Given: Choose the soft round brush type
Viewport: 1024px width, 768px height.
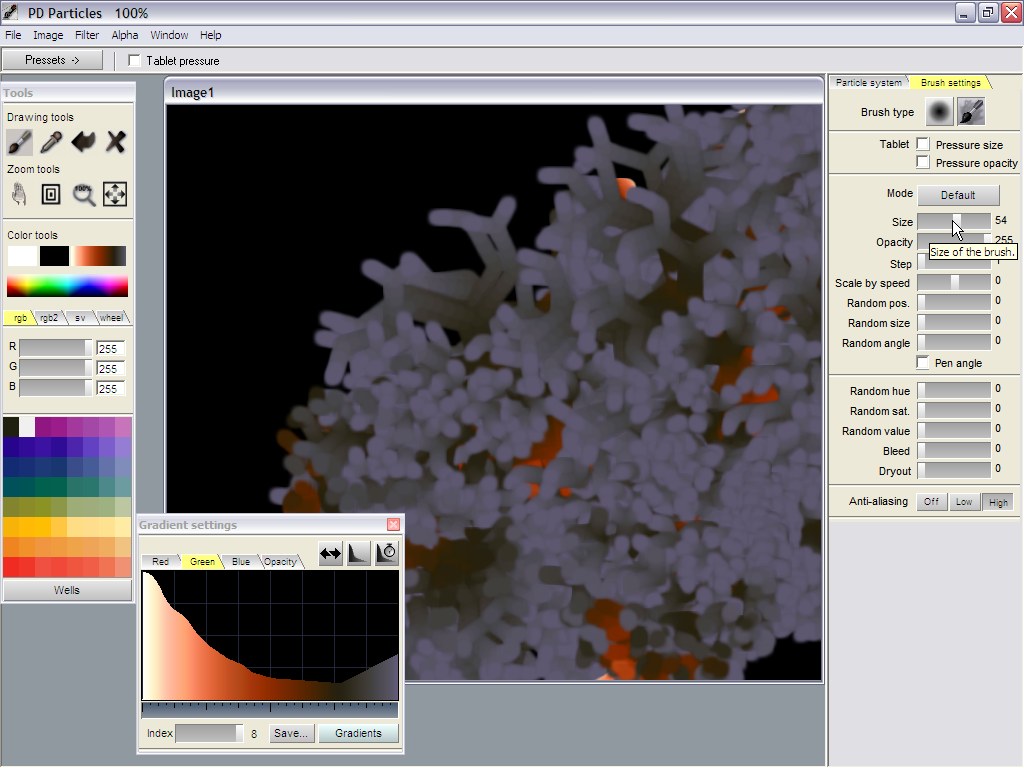Looking at the screenshot, I should tap(938, 112).
